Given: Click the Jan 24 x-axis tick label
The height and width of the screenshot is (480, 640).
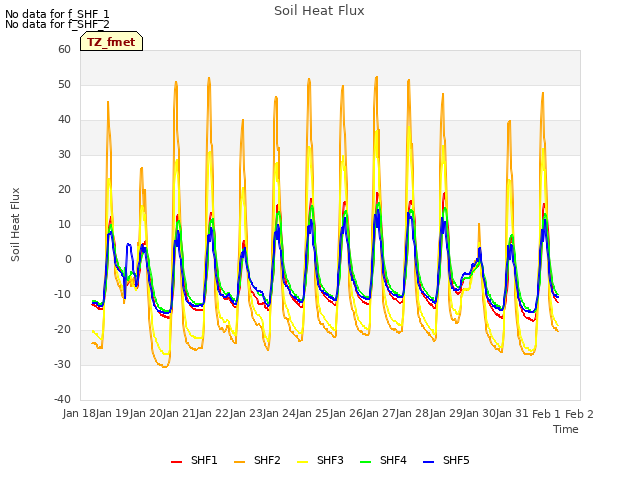Looking at the screenshot, I should coord(279,413).
